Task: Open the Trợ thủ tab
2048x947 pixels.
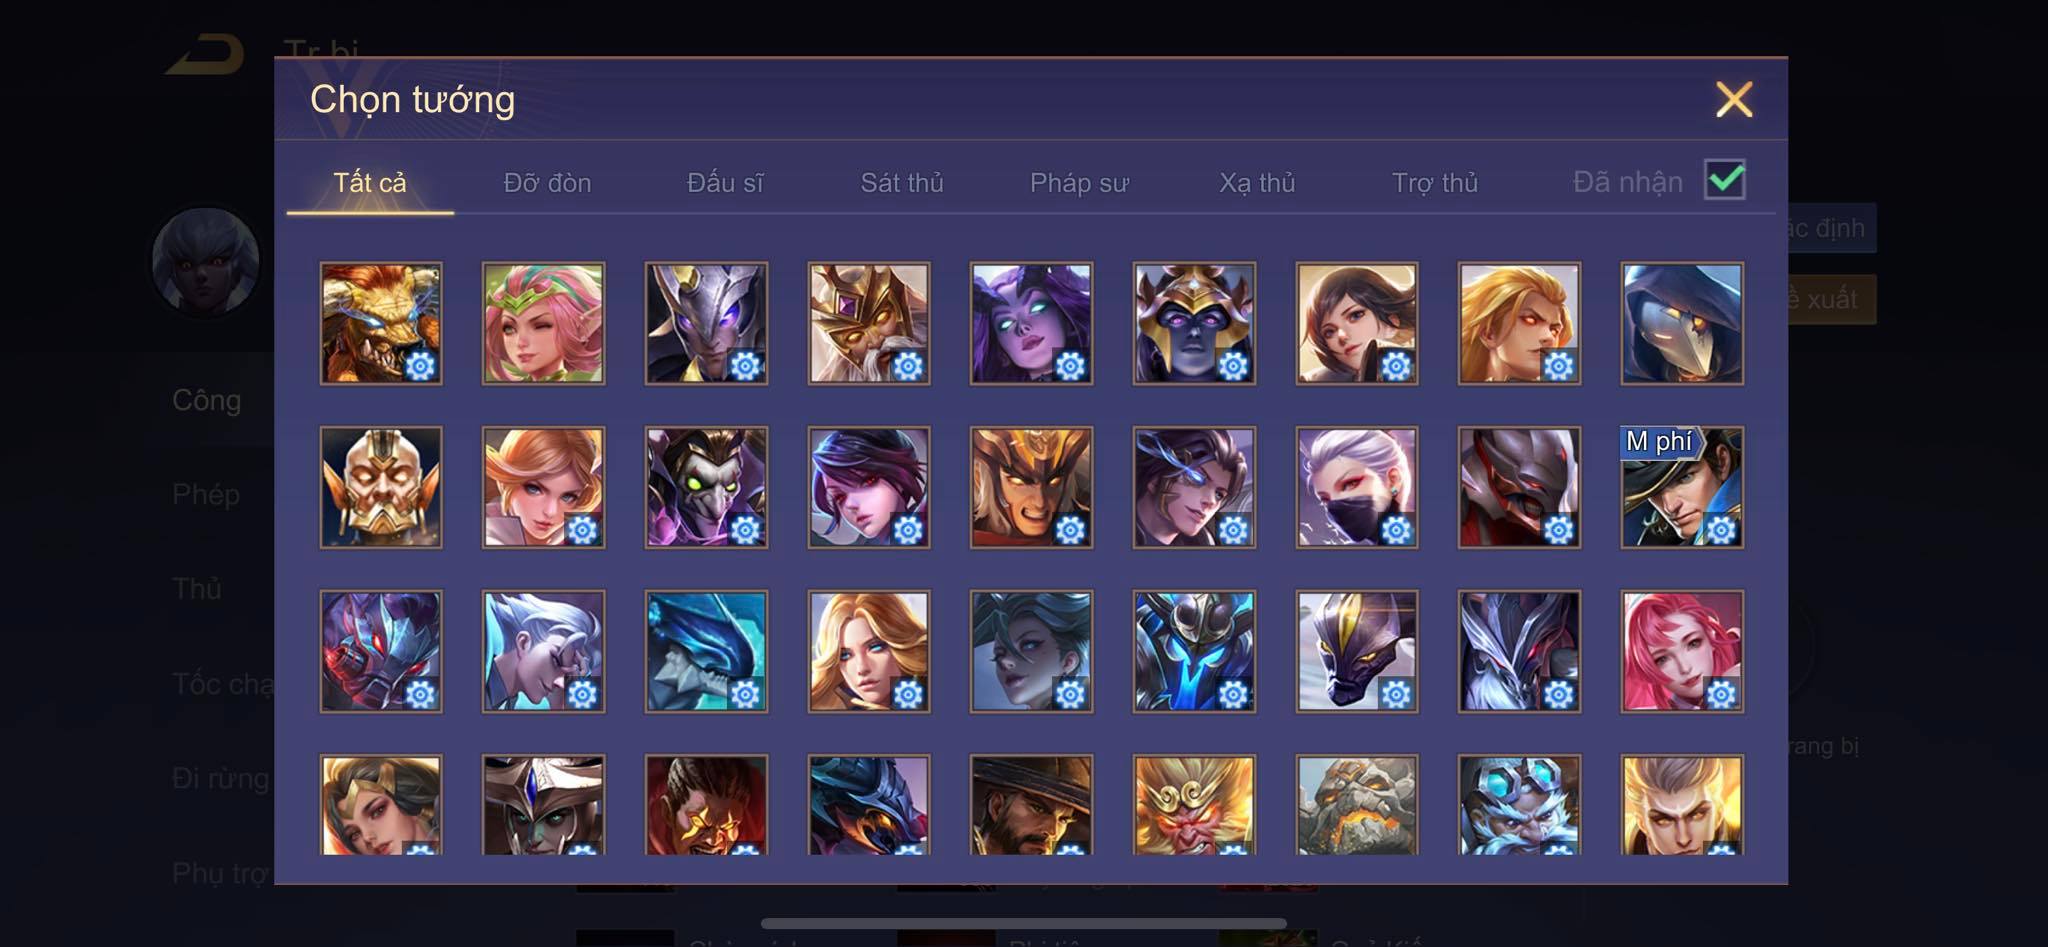Action: click(x=1435, y=183)
